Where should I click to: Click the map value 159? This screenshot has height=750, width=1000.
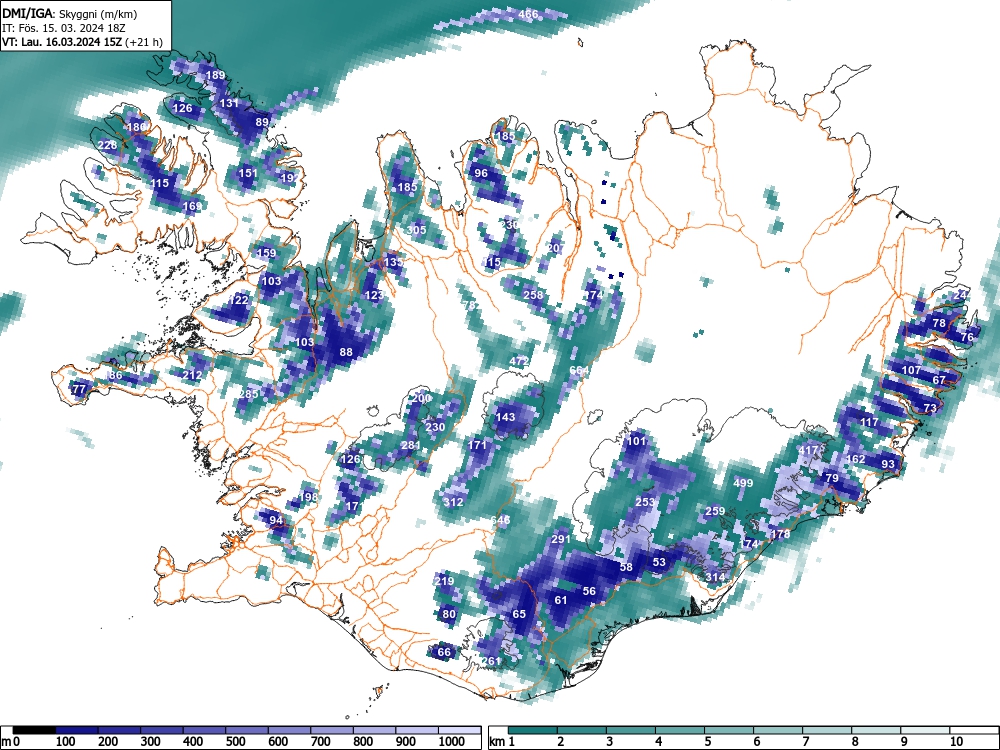pyautogui.click(x=266, y=253)
